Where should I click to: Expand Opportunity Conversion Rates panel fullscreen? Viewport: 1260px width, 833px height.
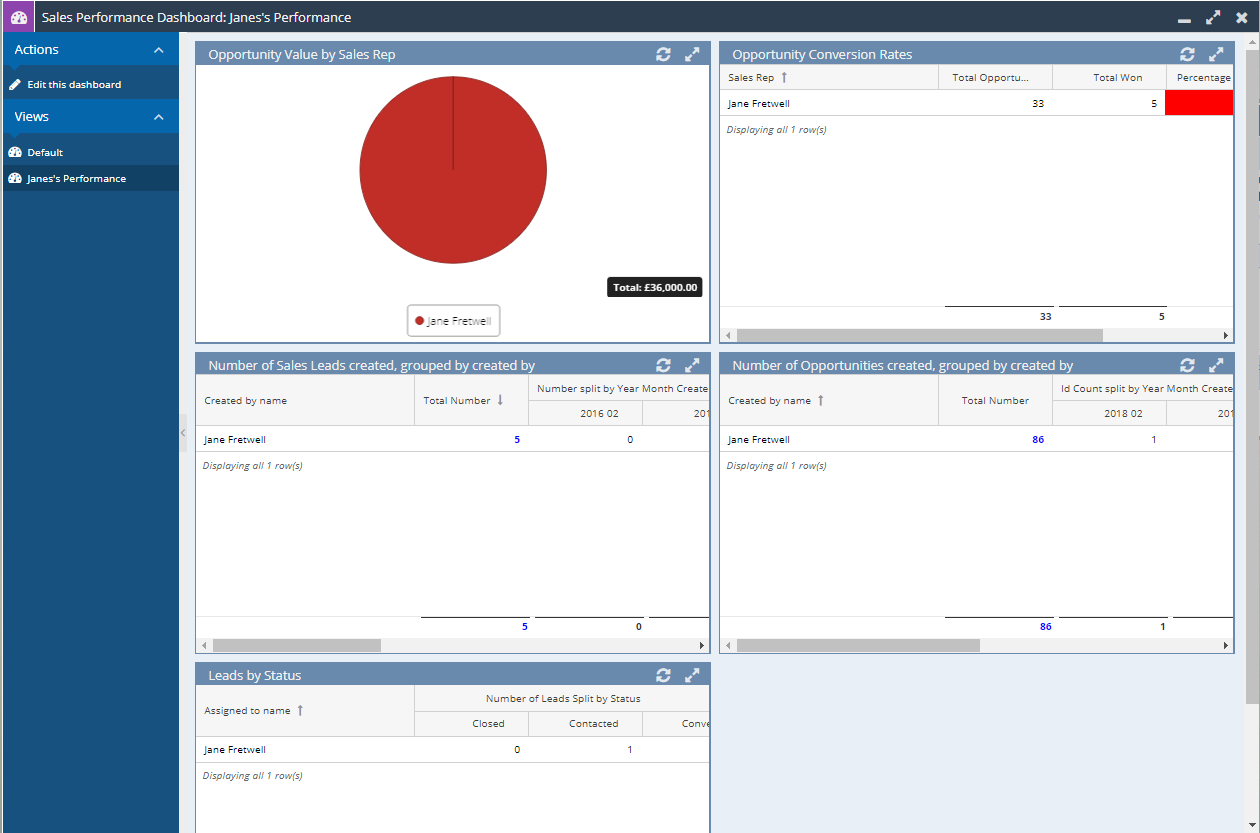tap(1216, 54)
